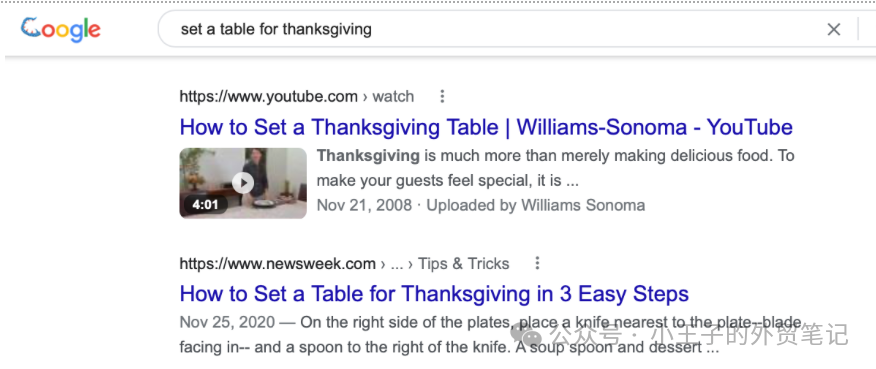This screenshot has width=876, height=369.
Task: Click the '...' breadcrumb segment after newsweek.com
Action: click(x=397, y=265)
